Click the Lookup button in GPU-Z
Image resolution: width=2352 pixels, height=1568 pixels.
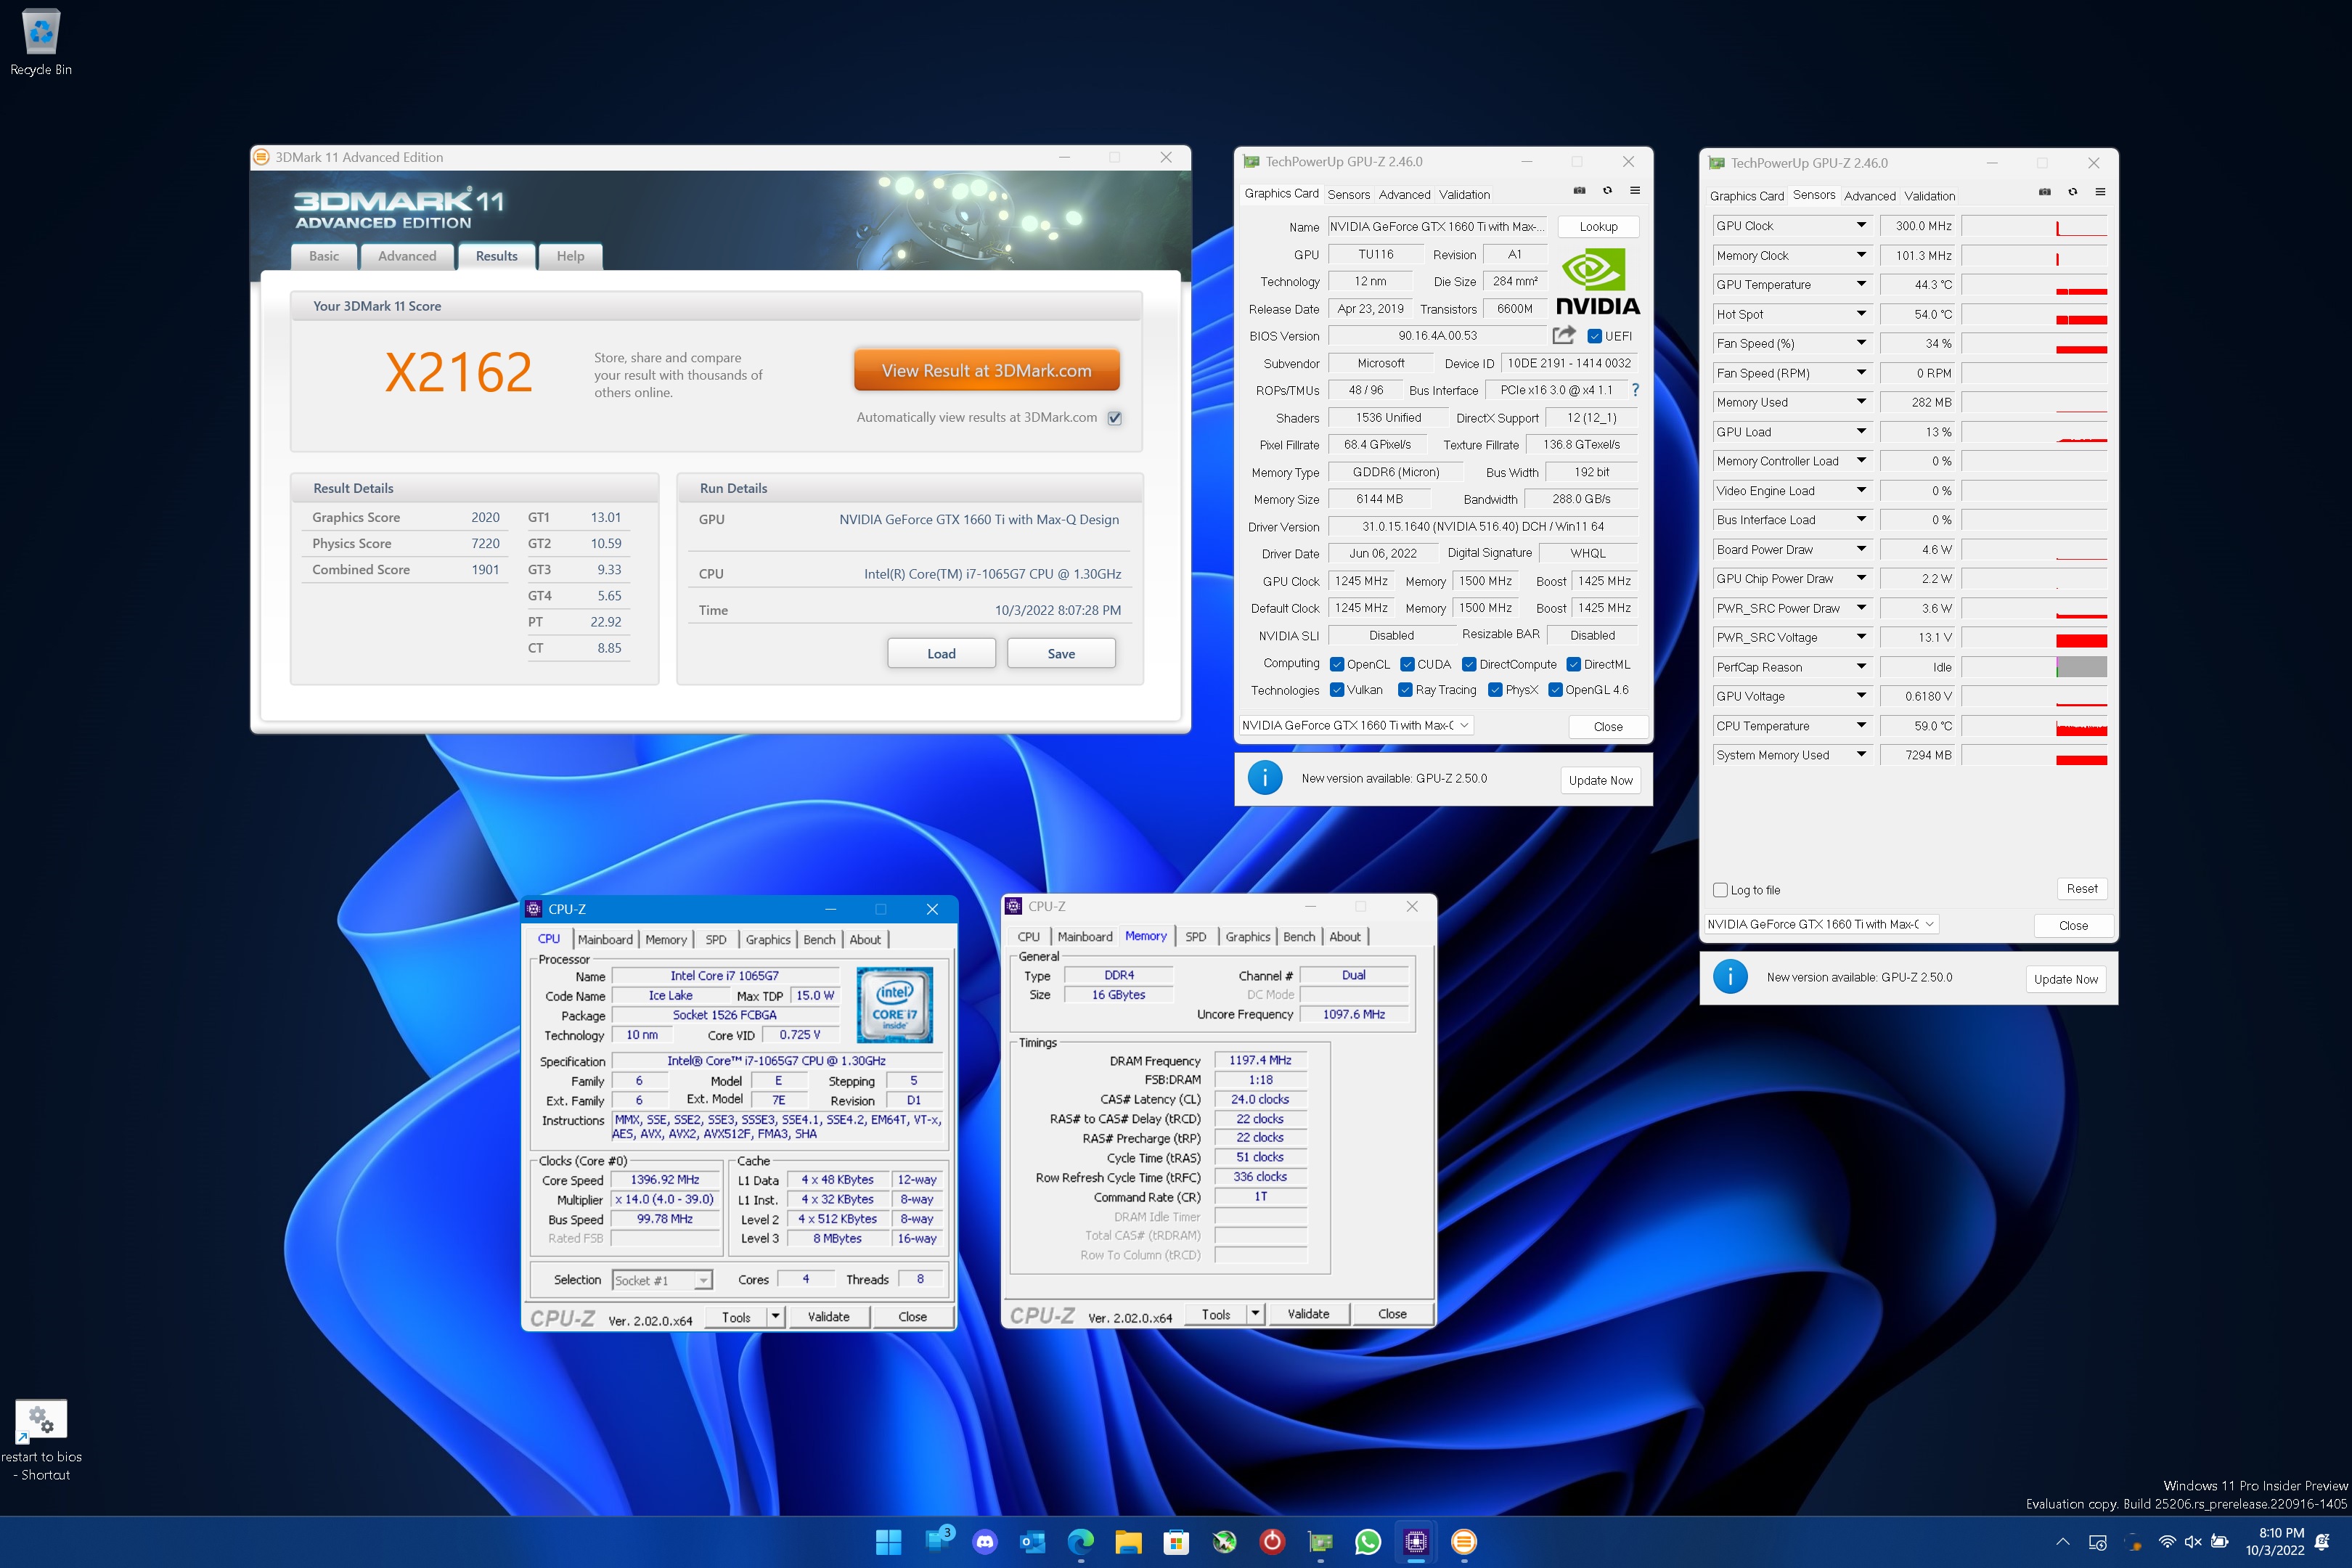click(1598, 227)
